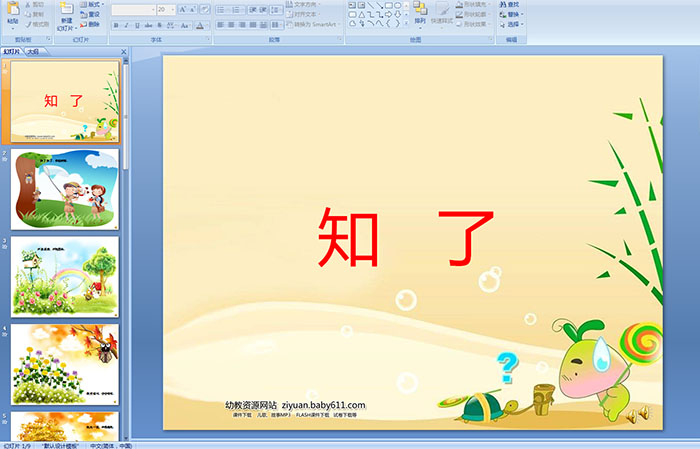Open the Quick Styles gallery
Screen dimensions: 700x449
442,14
